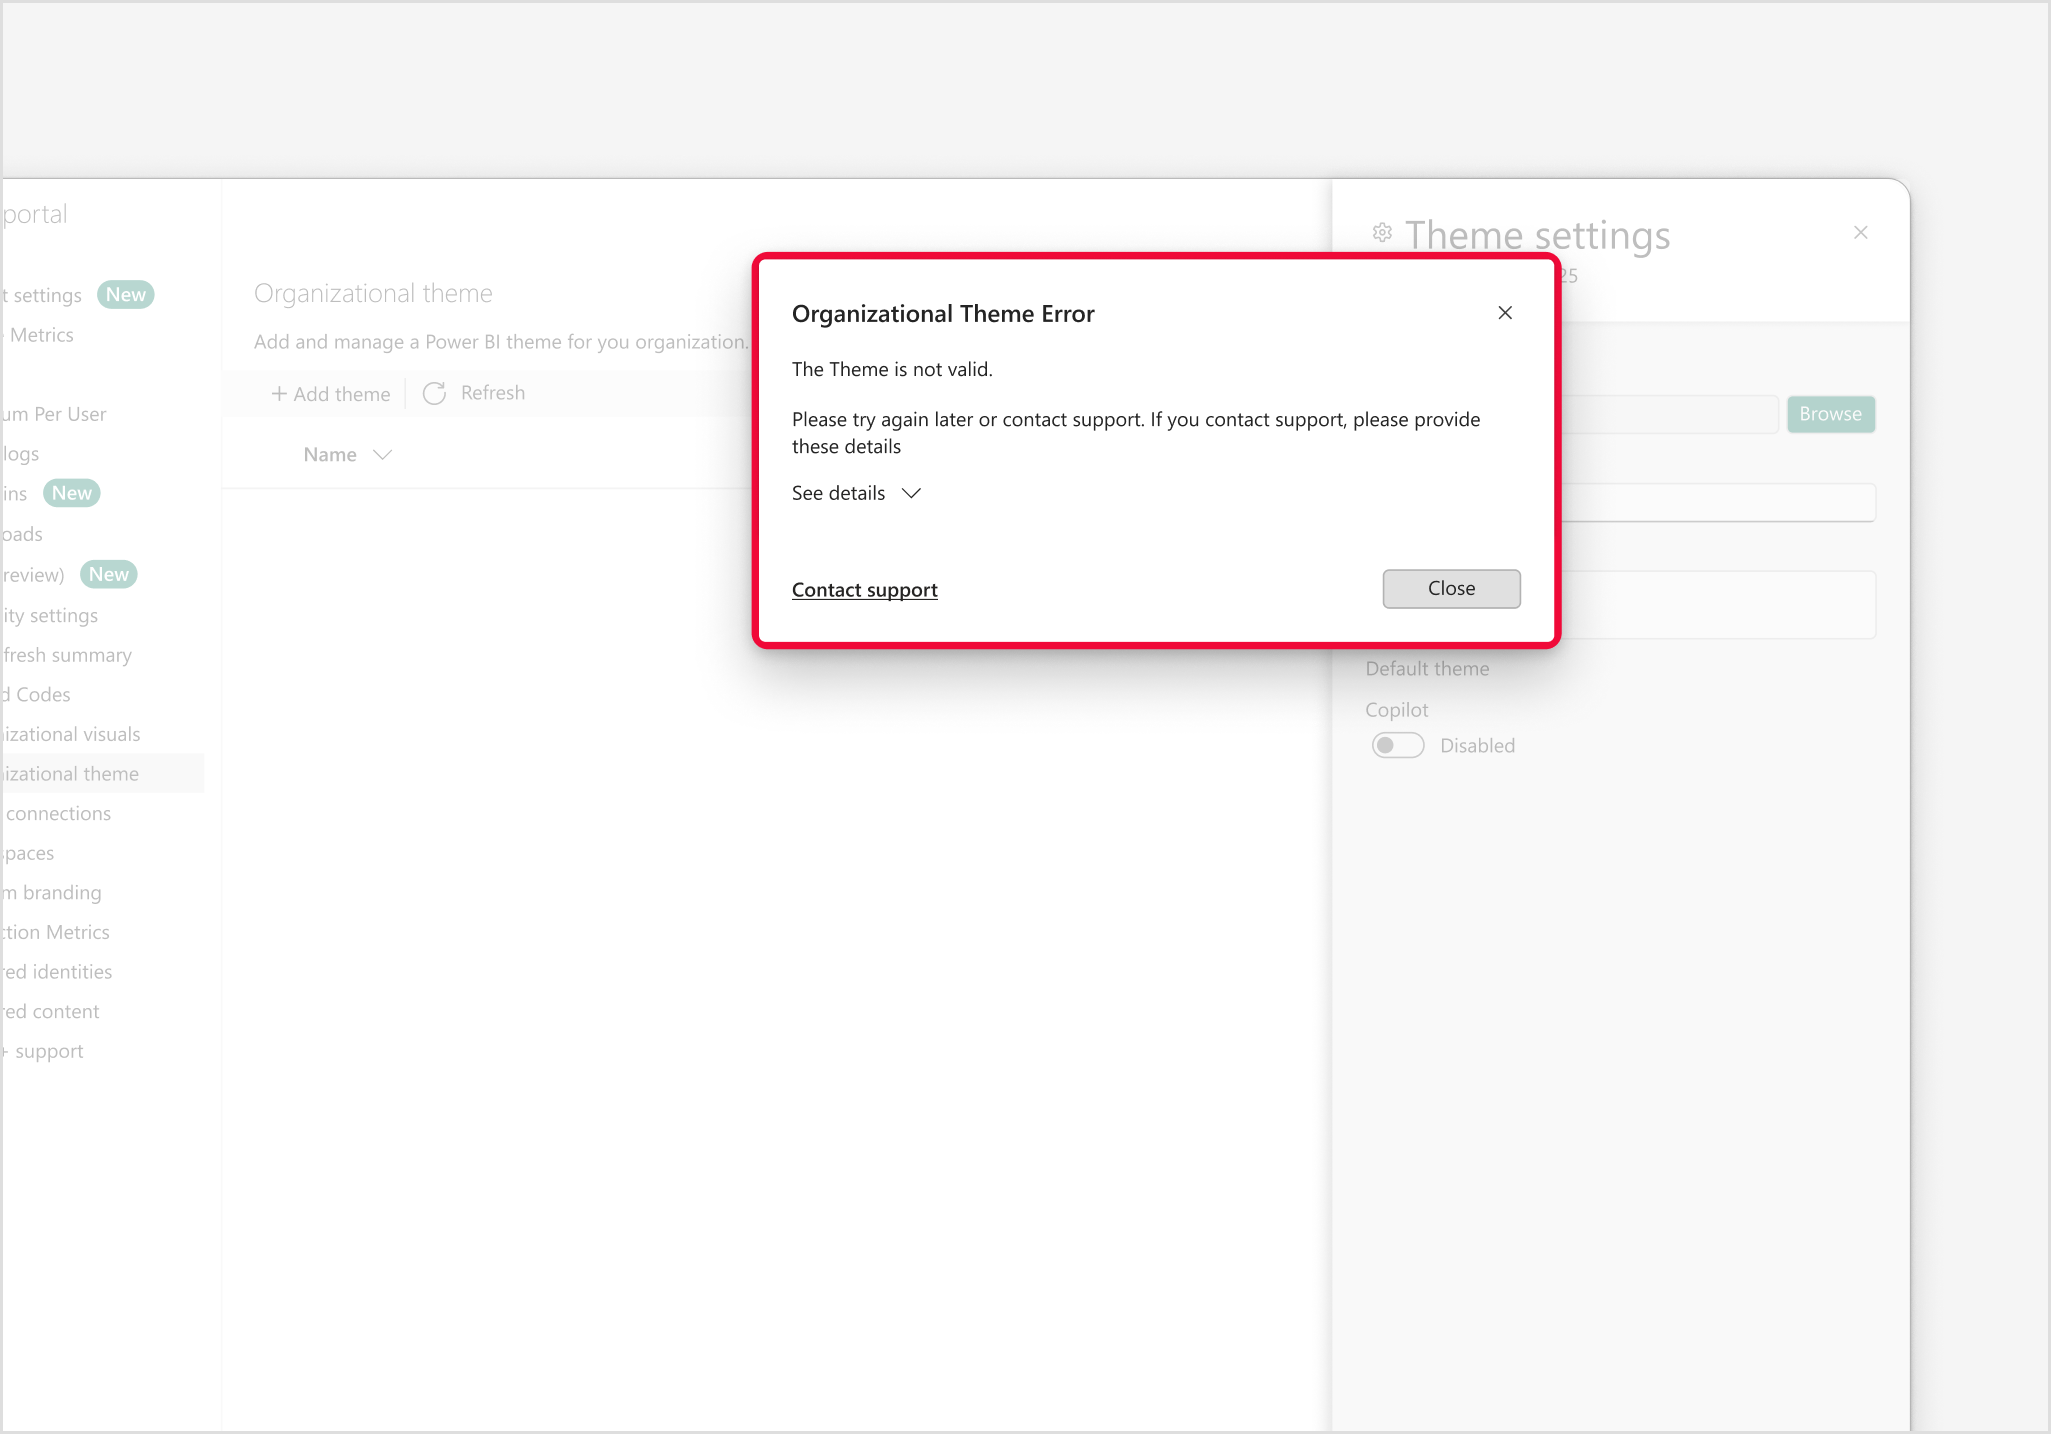Open Tenant settings in sidebar
2051x1434 pixels.
pyautogui.click(x=41, y=295)
